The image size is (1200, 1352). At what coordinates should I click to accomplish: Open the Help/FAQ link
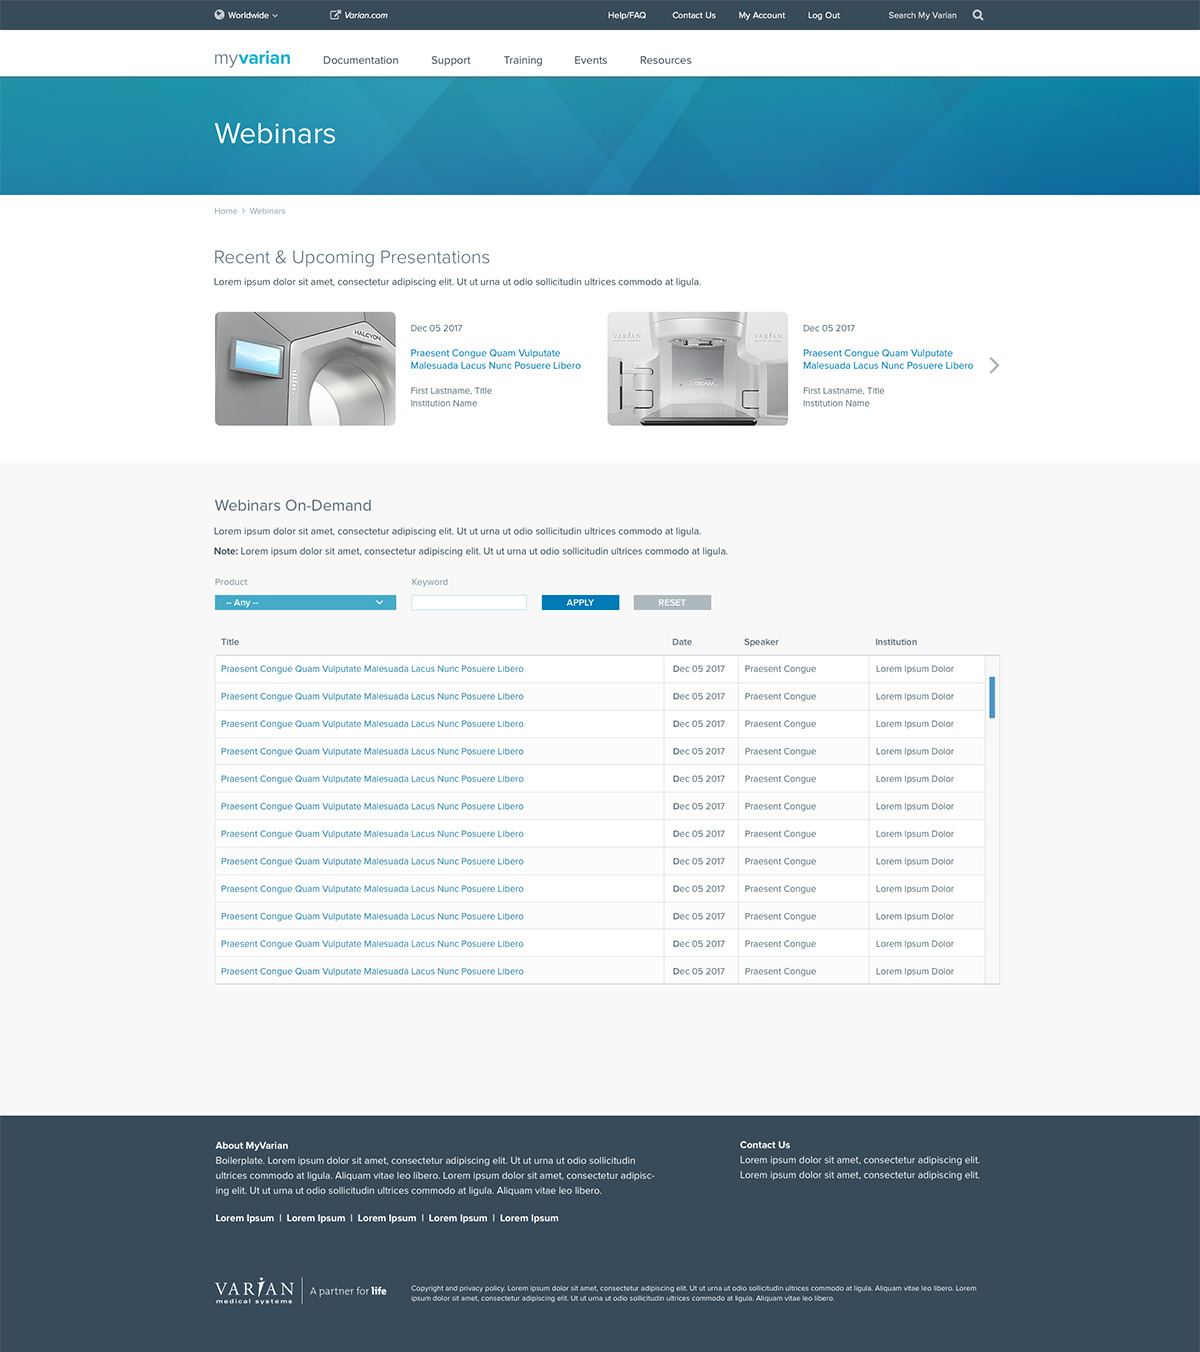pos(626,15)
